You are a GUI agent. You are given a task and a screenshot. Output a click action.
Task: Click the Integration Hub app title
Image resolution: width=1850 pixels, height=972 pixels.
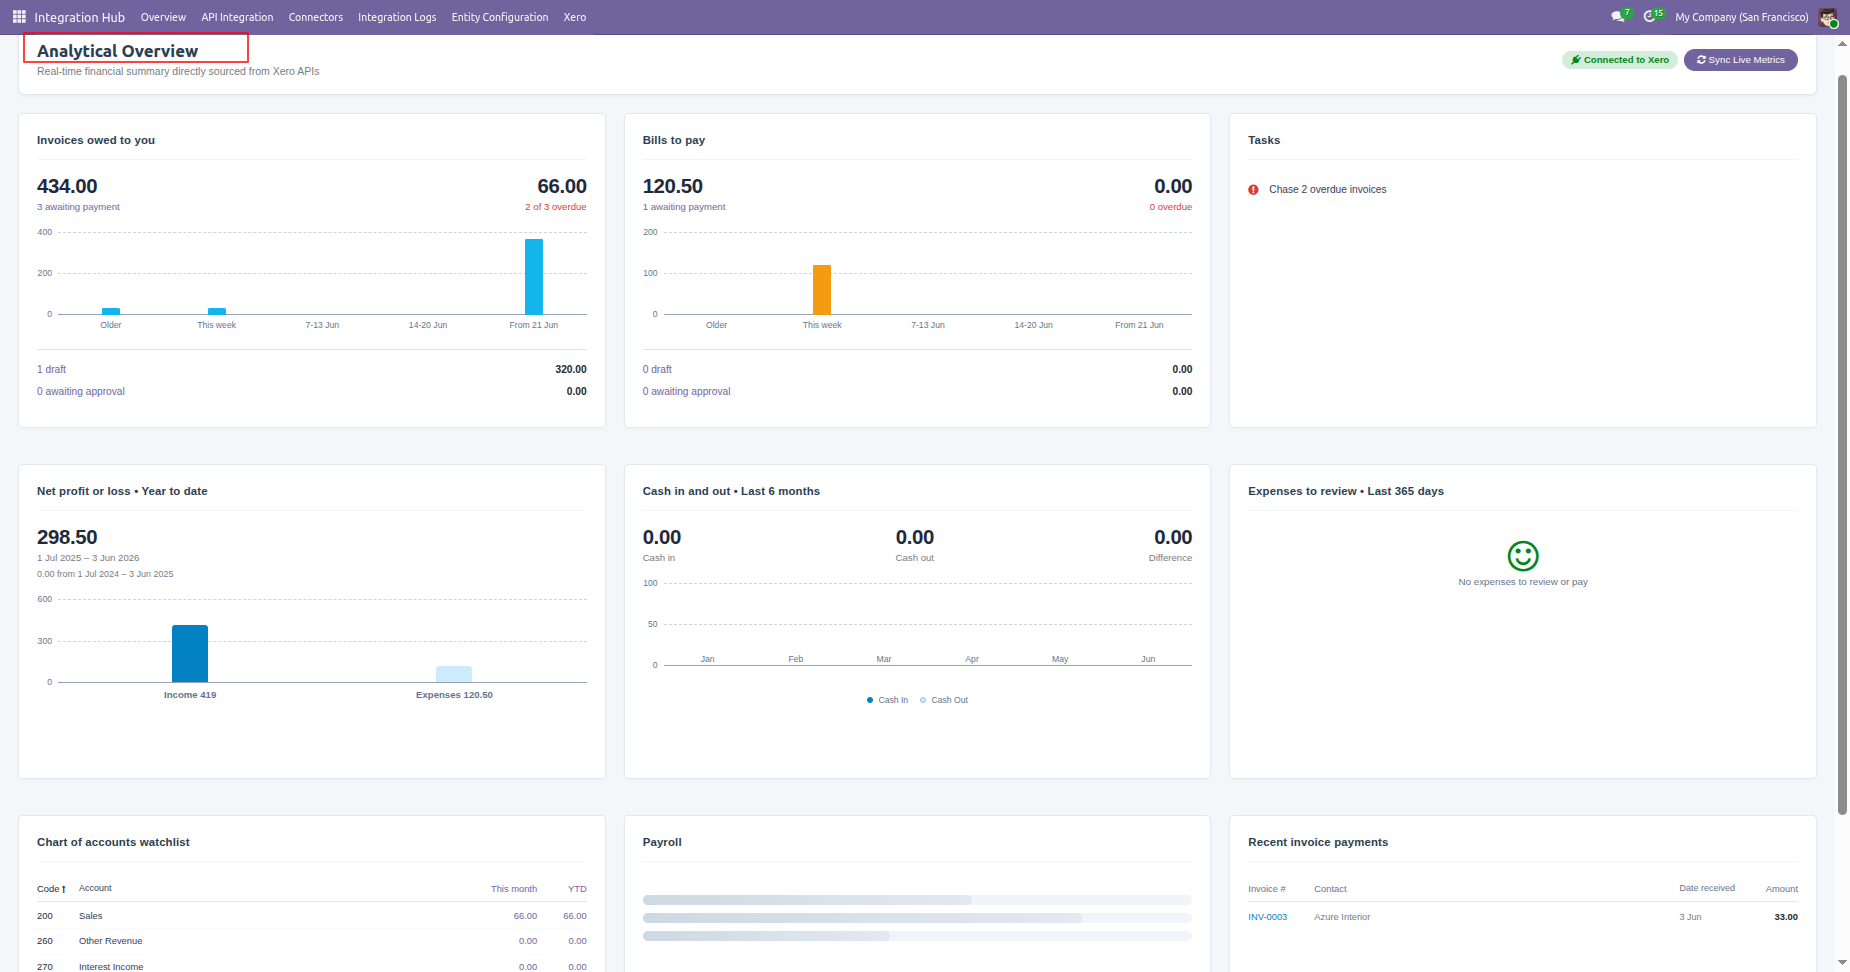point(80,17)
